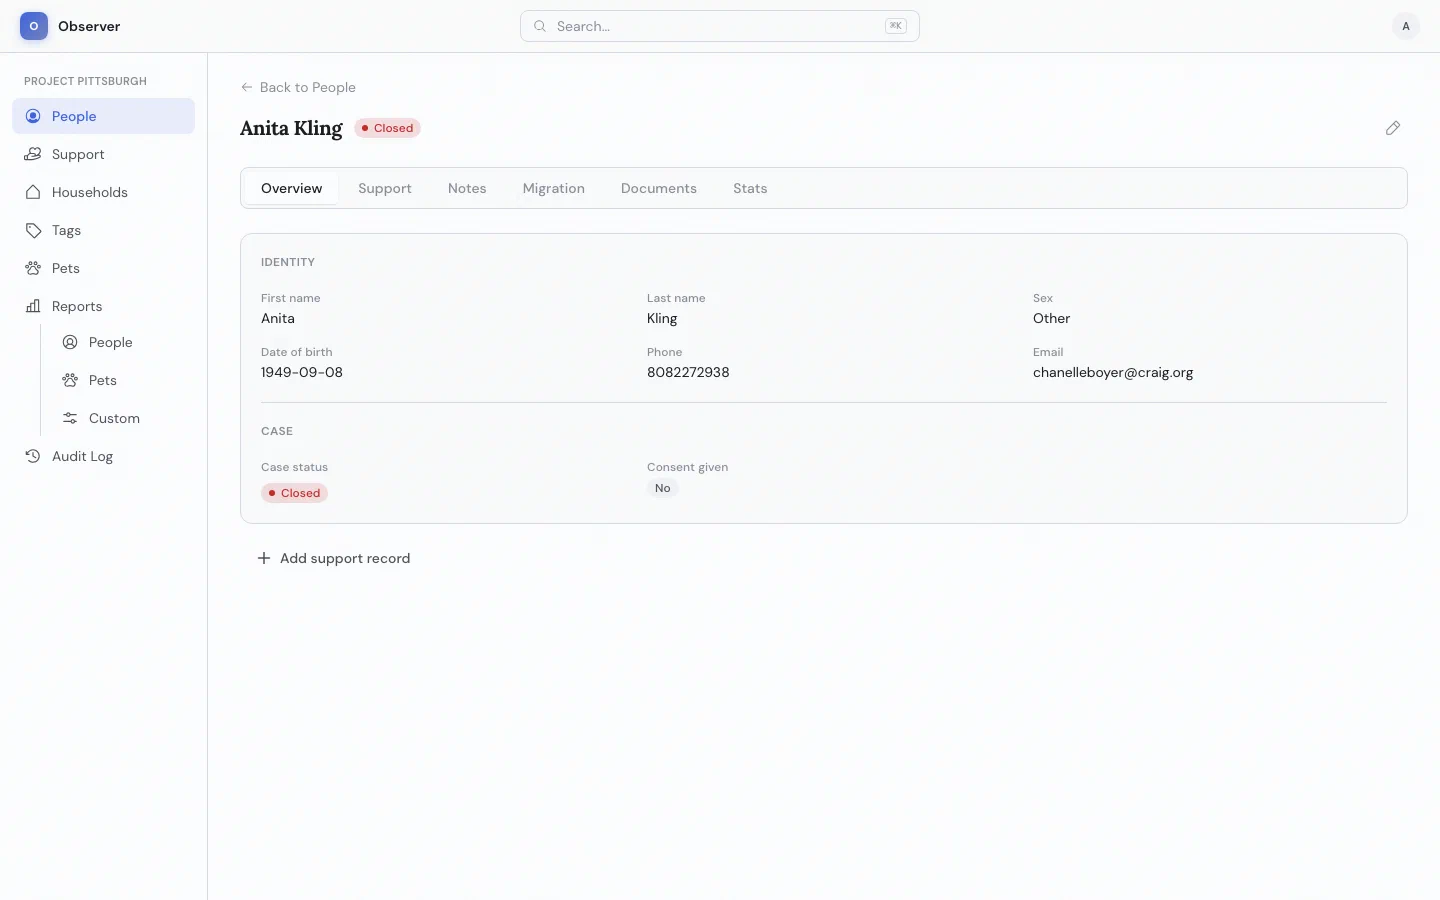Viewport: 1440px width, 900px height.
Task: Click the last name value Kling
Action: tap(662, 318)
